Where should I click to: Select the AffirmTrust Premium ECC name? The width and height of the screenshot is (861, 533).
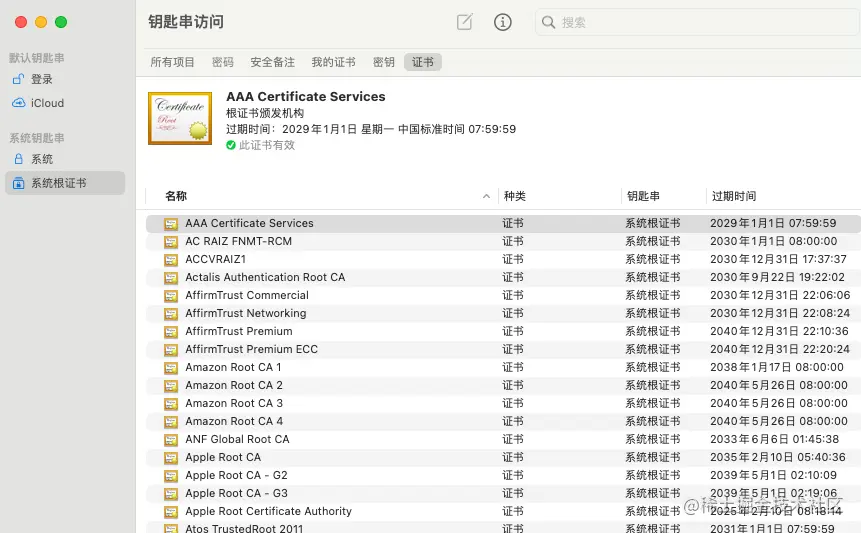251,349
